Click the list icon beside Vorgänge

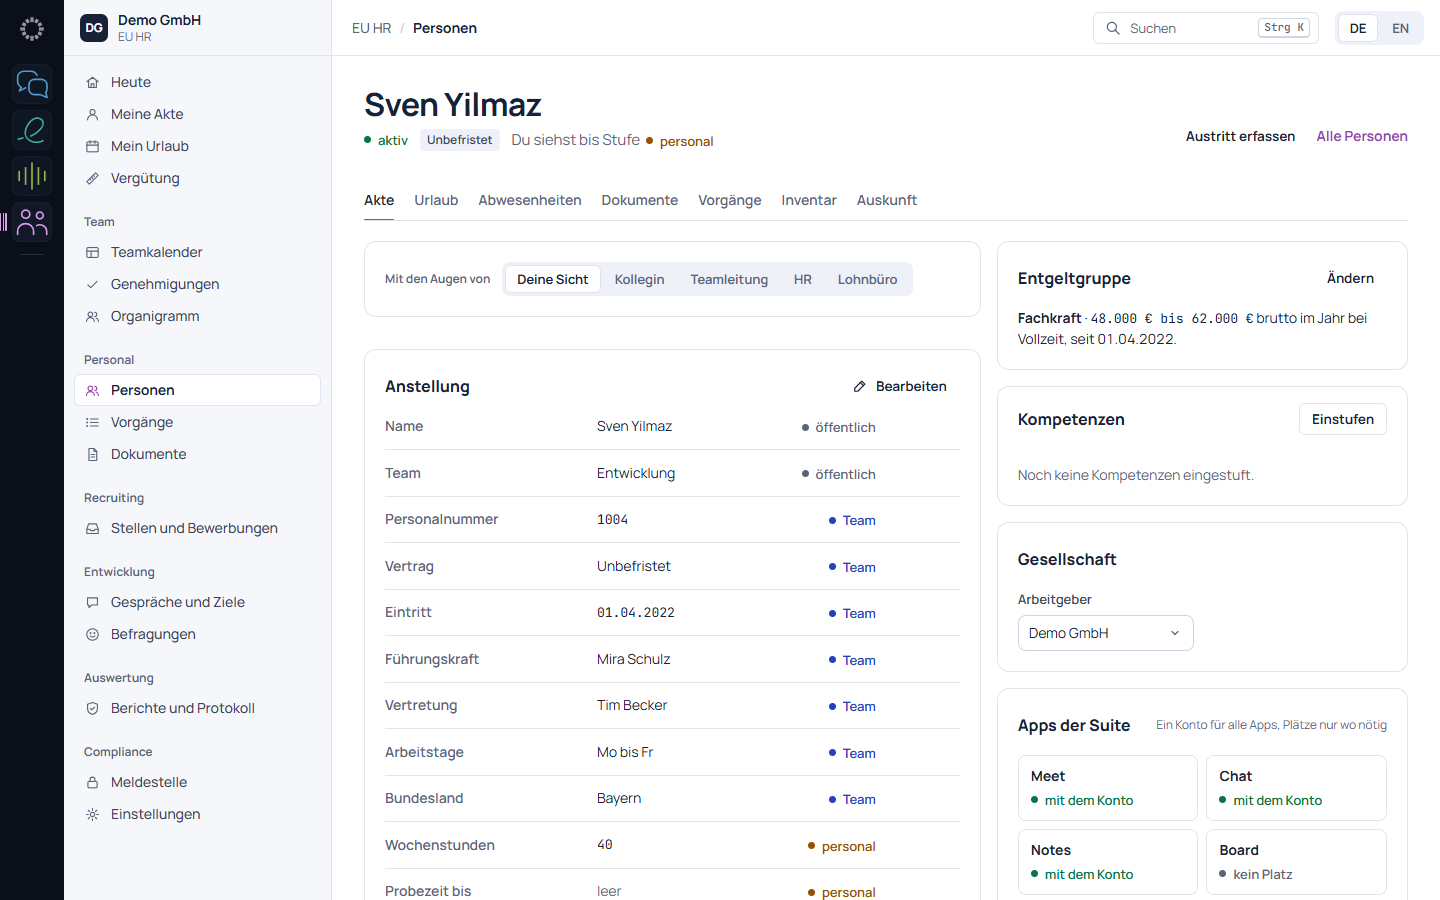tap(92, 423)
